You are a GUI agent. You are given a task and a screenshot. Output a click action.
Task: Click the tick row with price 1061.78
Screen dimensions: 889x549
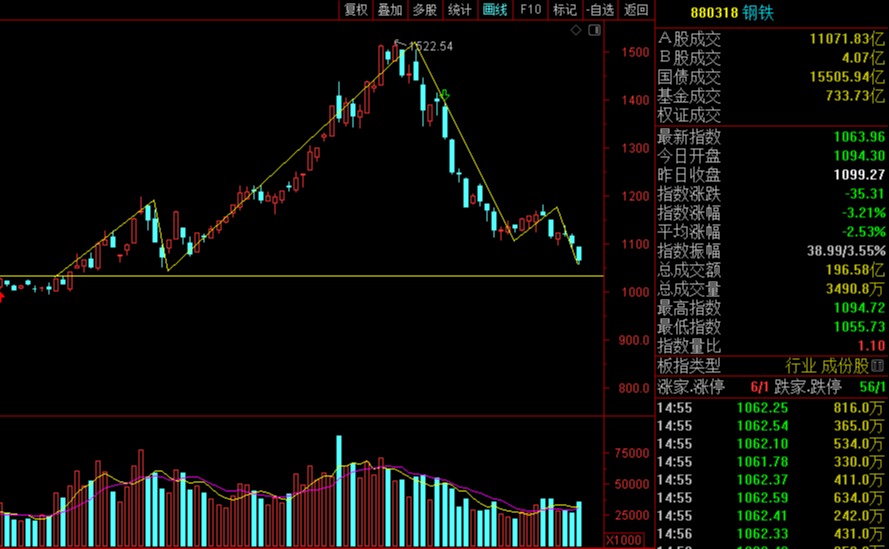(771, 462)
